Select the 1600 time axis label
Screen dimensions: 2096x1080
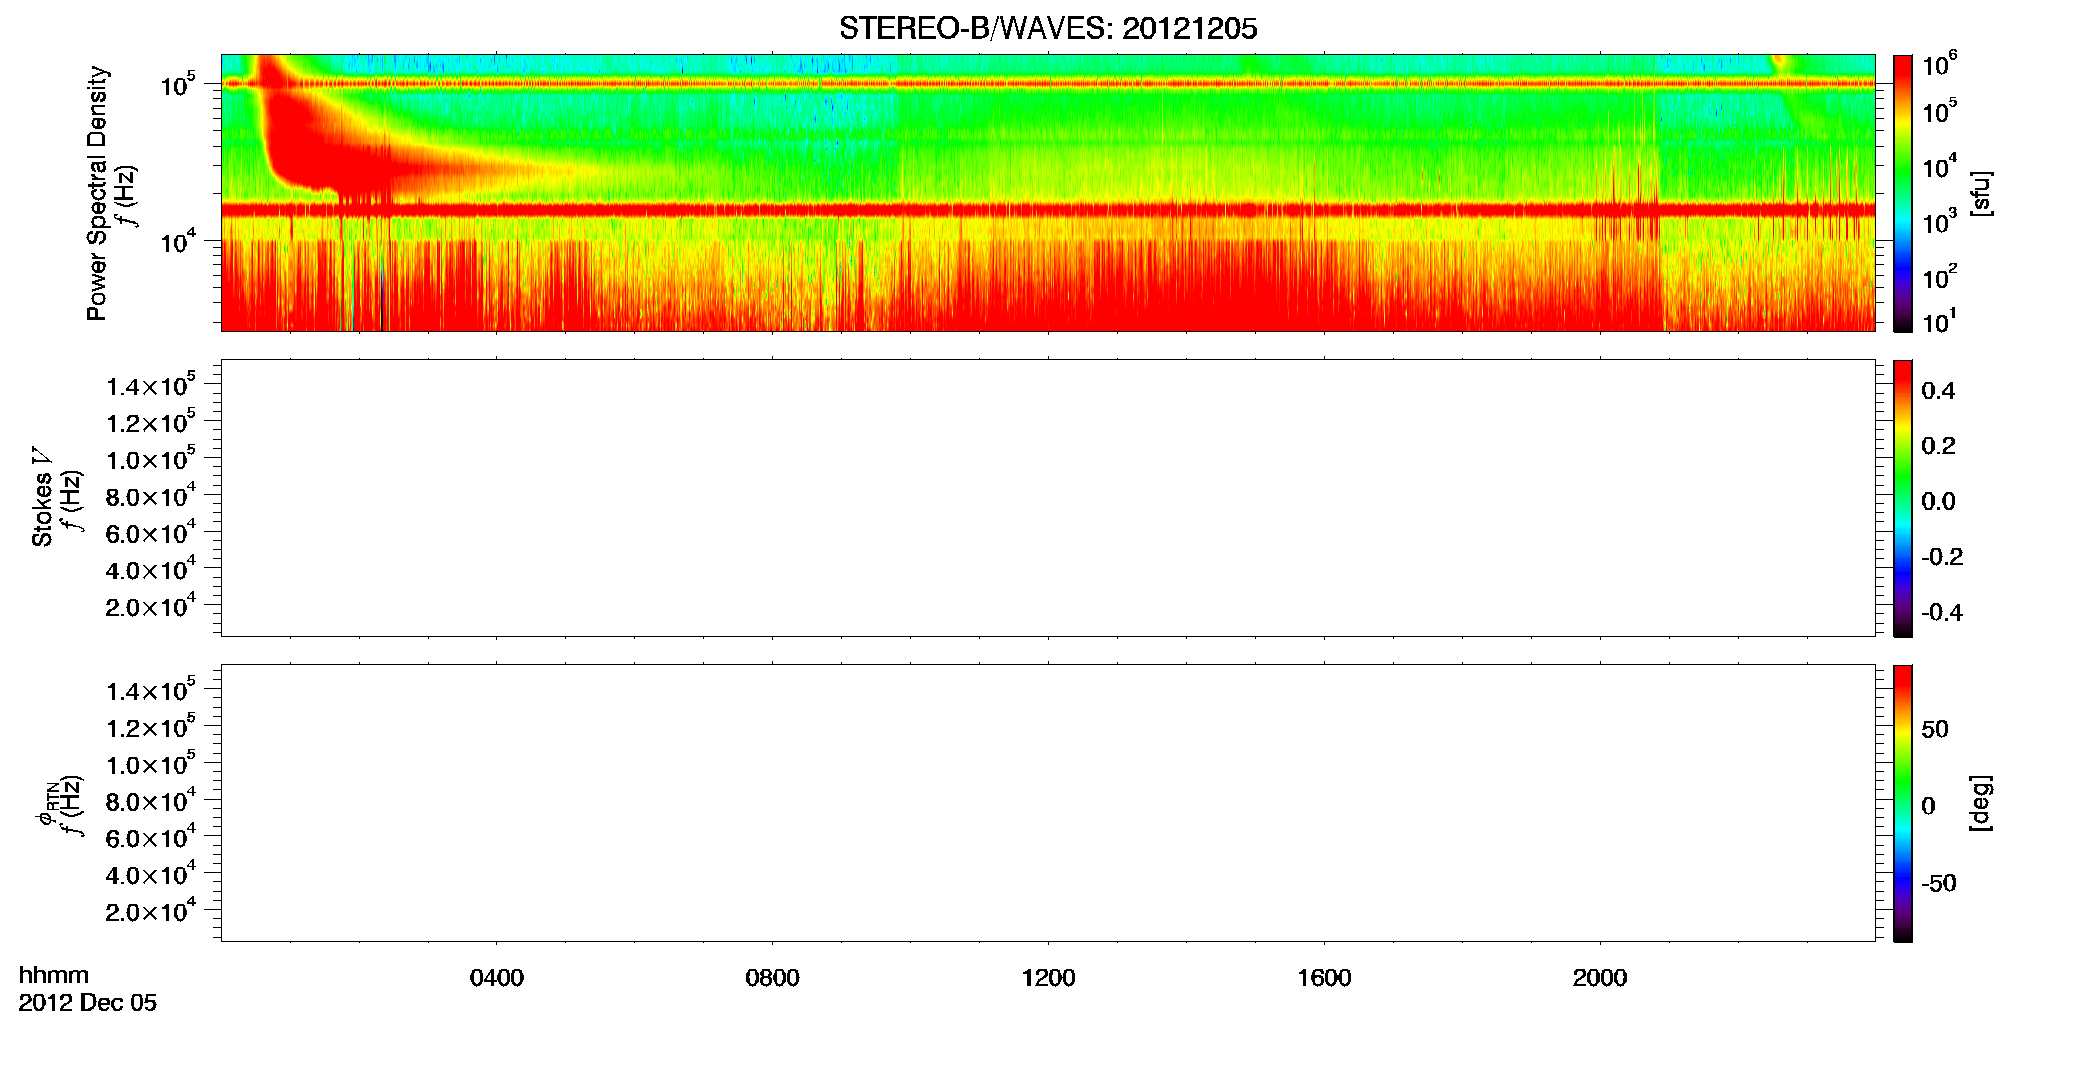(1324, 978)
